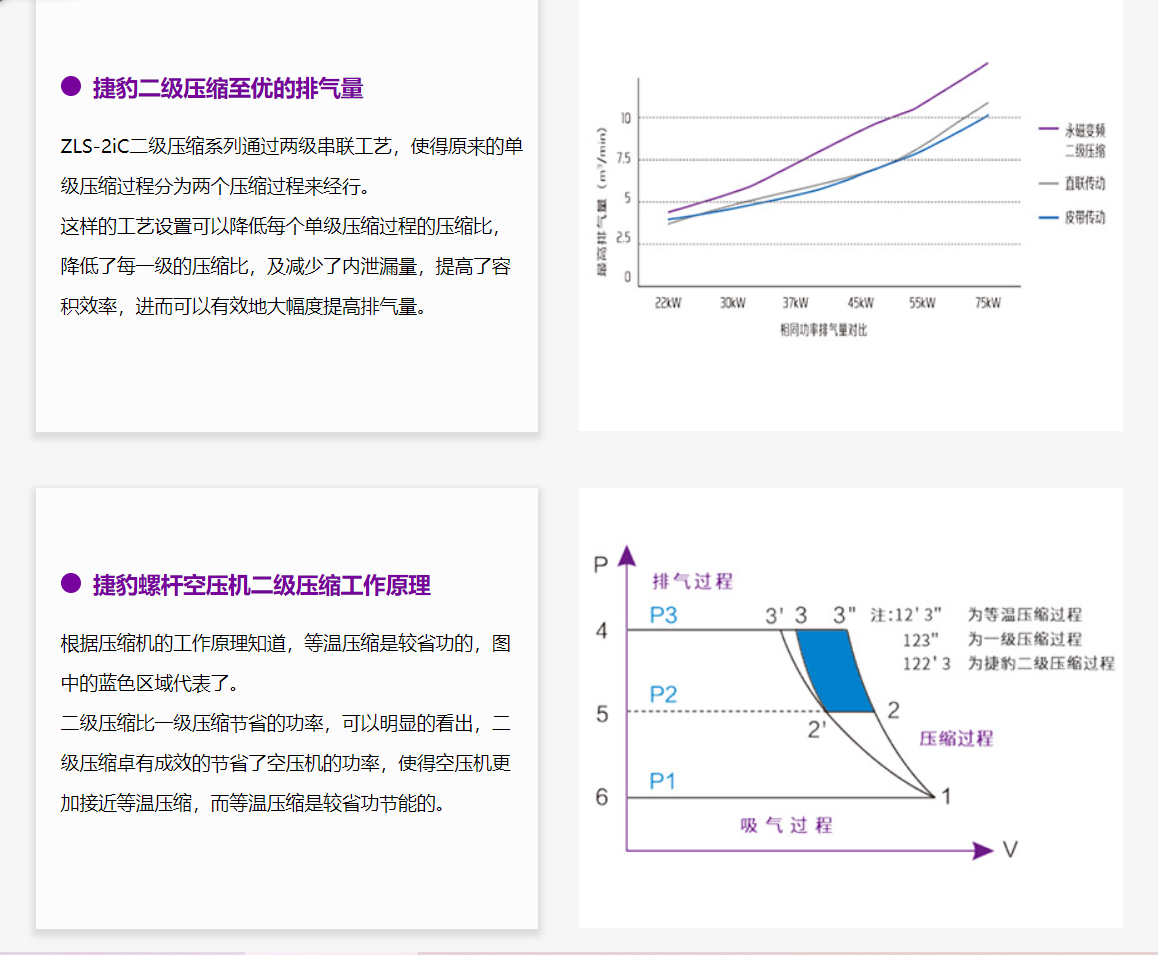Click the V axis arrowhead in PV diagram
The height and width of the screenshot is (955, 1158).
click(983, 851)
